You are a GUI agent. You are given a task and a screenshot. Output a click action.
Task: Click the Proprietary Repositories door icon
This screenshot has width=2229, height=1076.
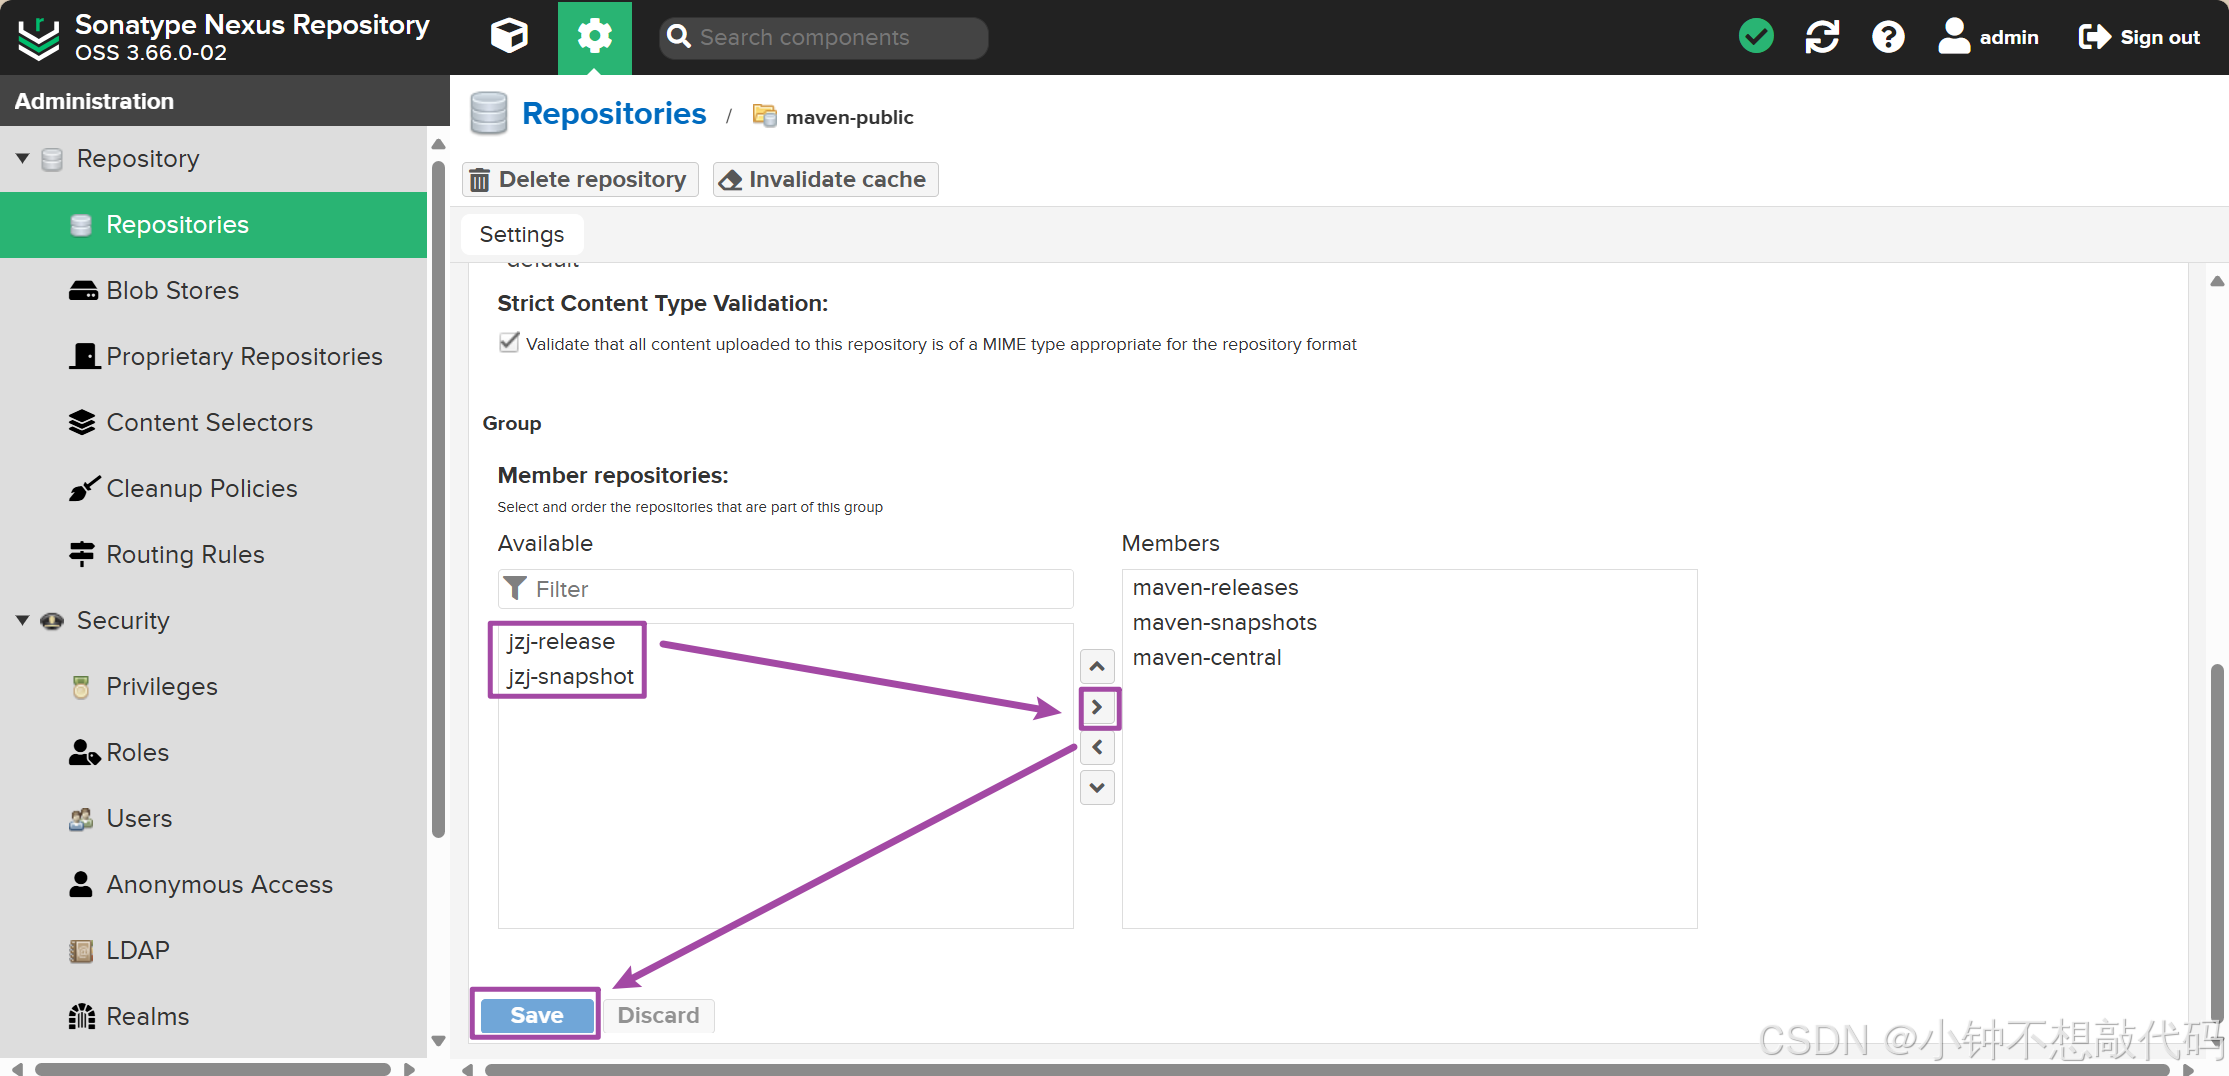tap(84, 356)
